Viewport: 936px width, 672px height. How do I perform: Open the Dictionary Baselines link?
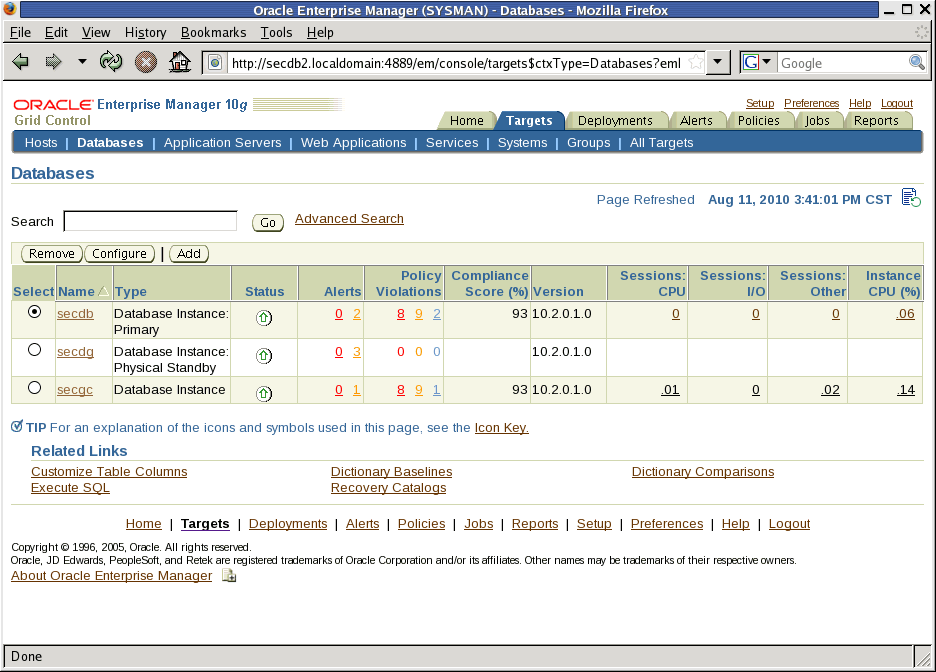click(392, 471)
